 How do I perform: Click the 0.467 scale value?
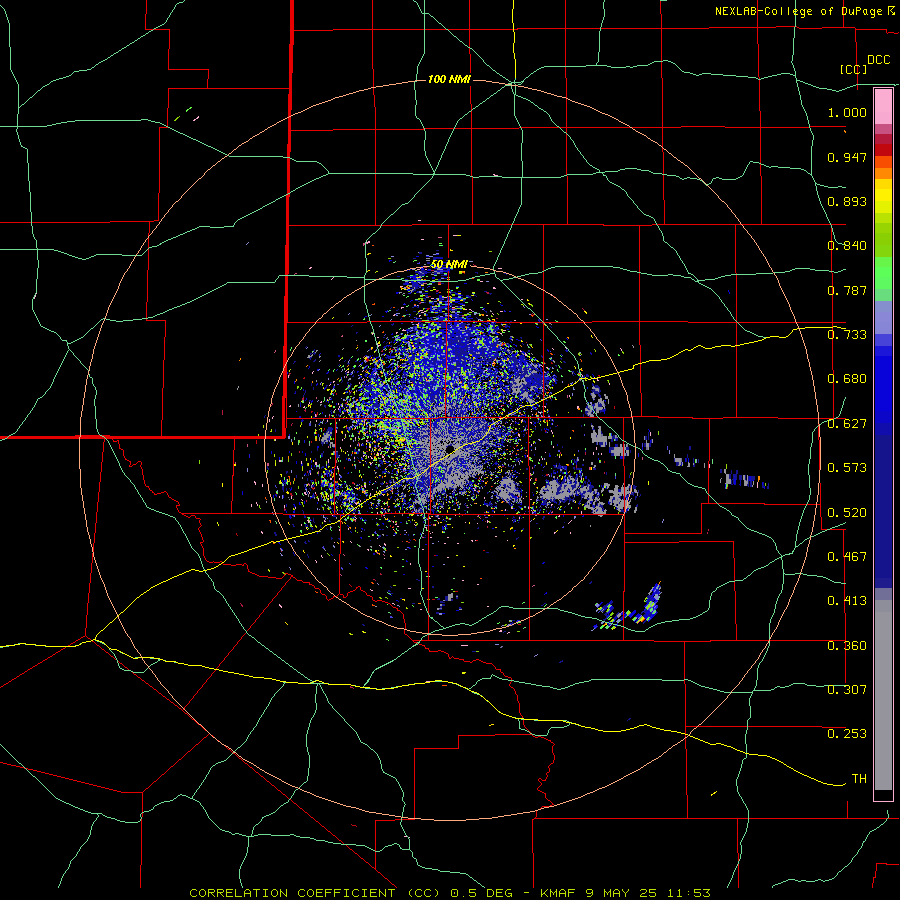tap(847, 557)
